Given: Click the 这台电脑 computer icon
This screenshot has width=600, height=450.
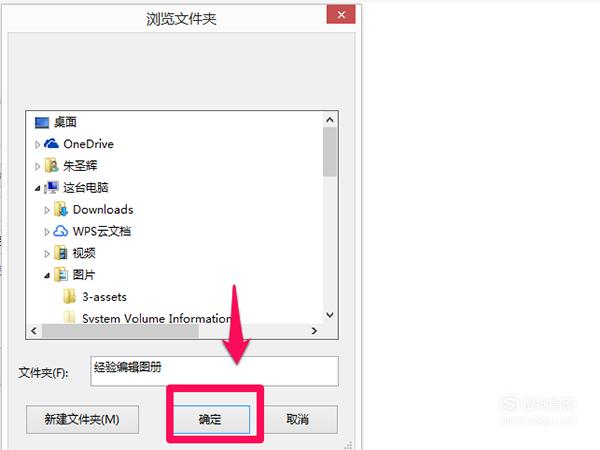Looking at the screenshot, I should coord(51,188).
